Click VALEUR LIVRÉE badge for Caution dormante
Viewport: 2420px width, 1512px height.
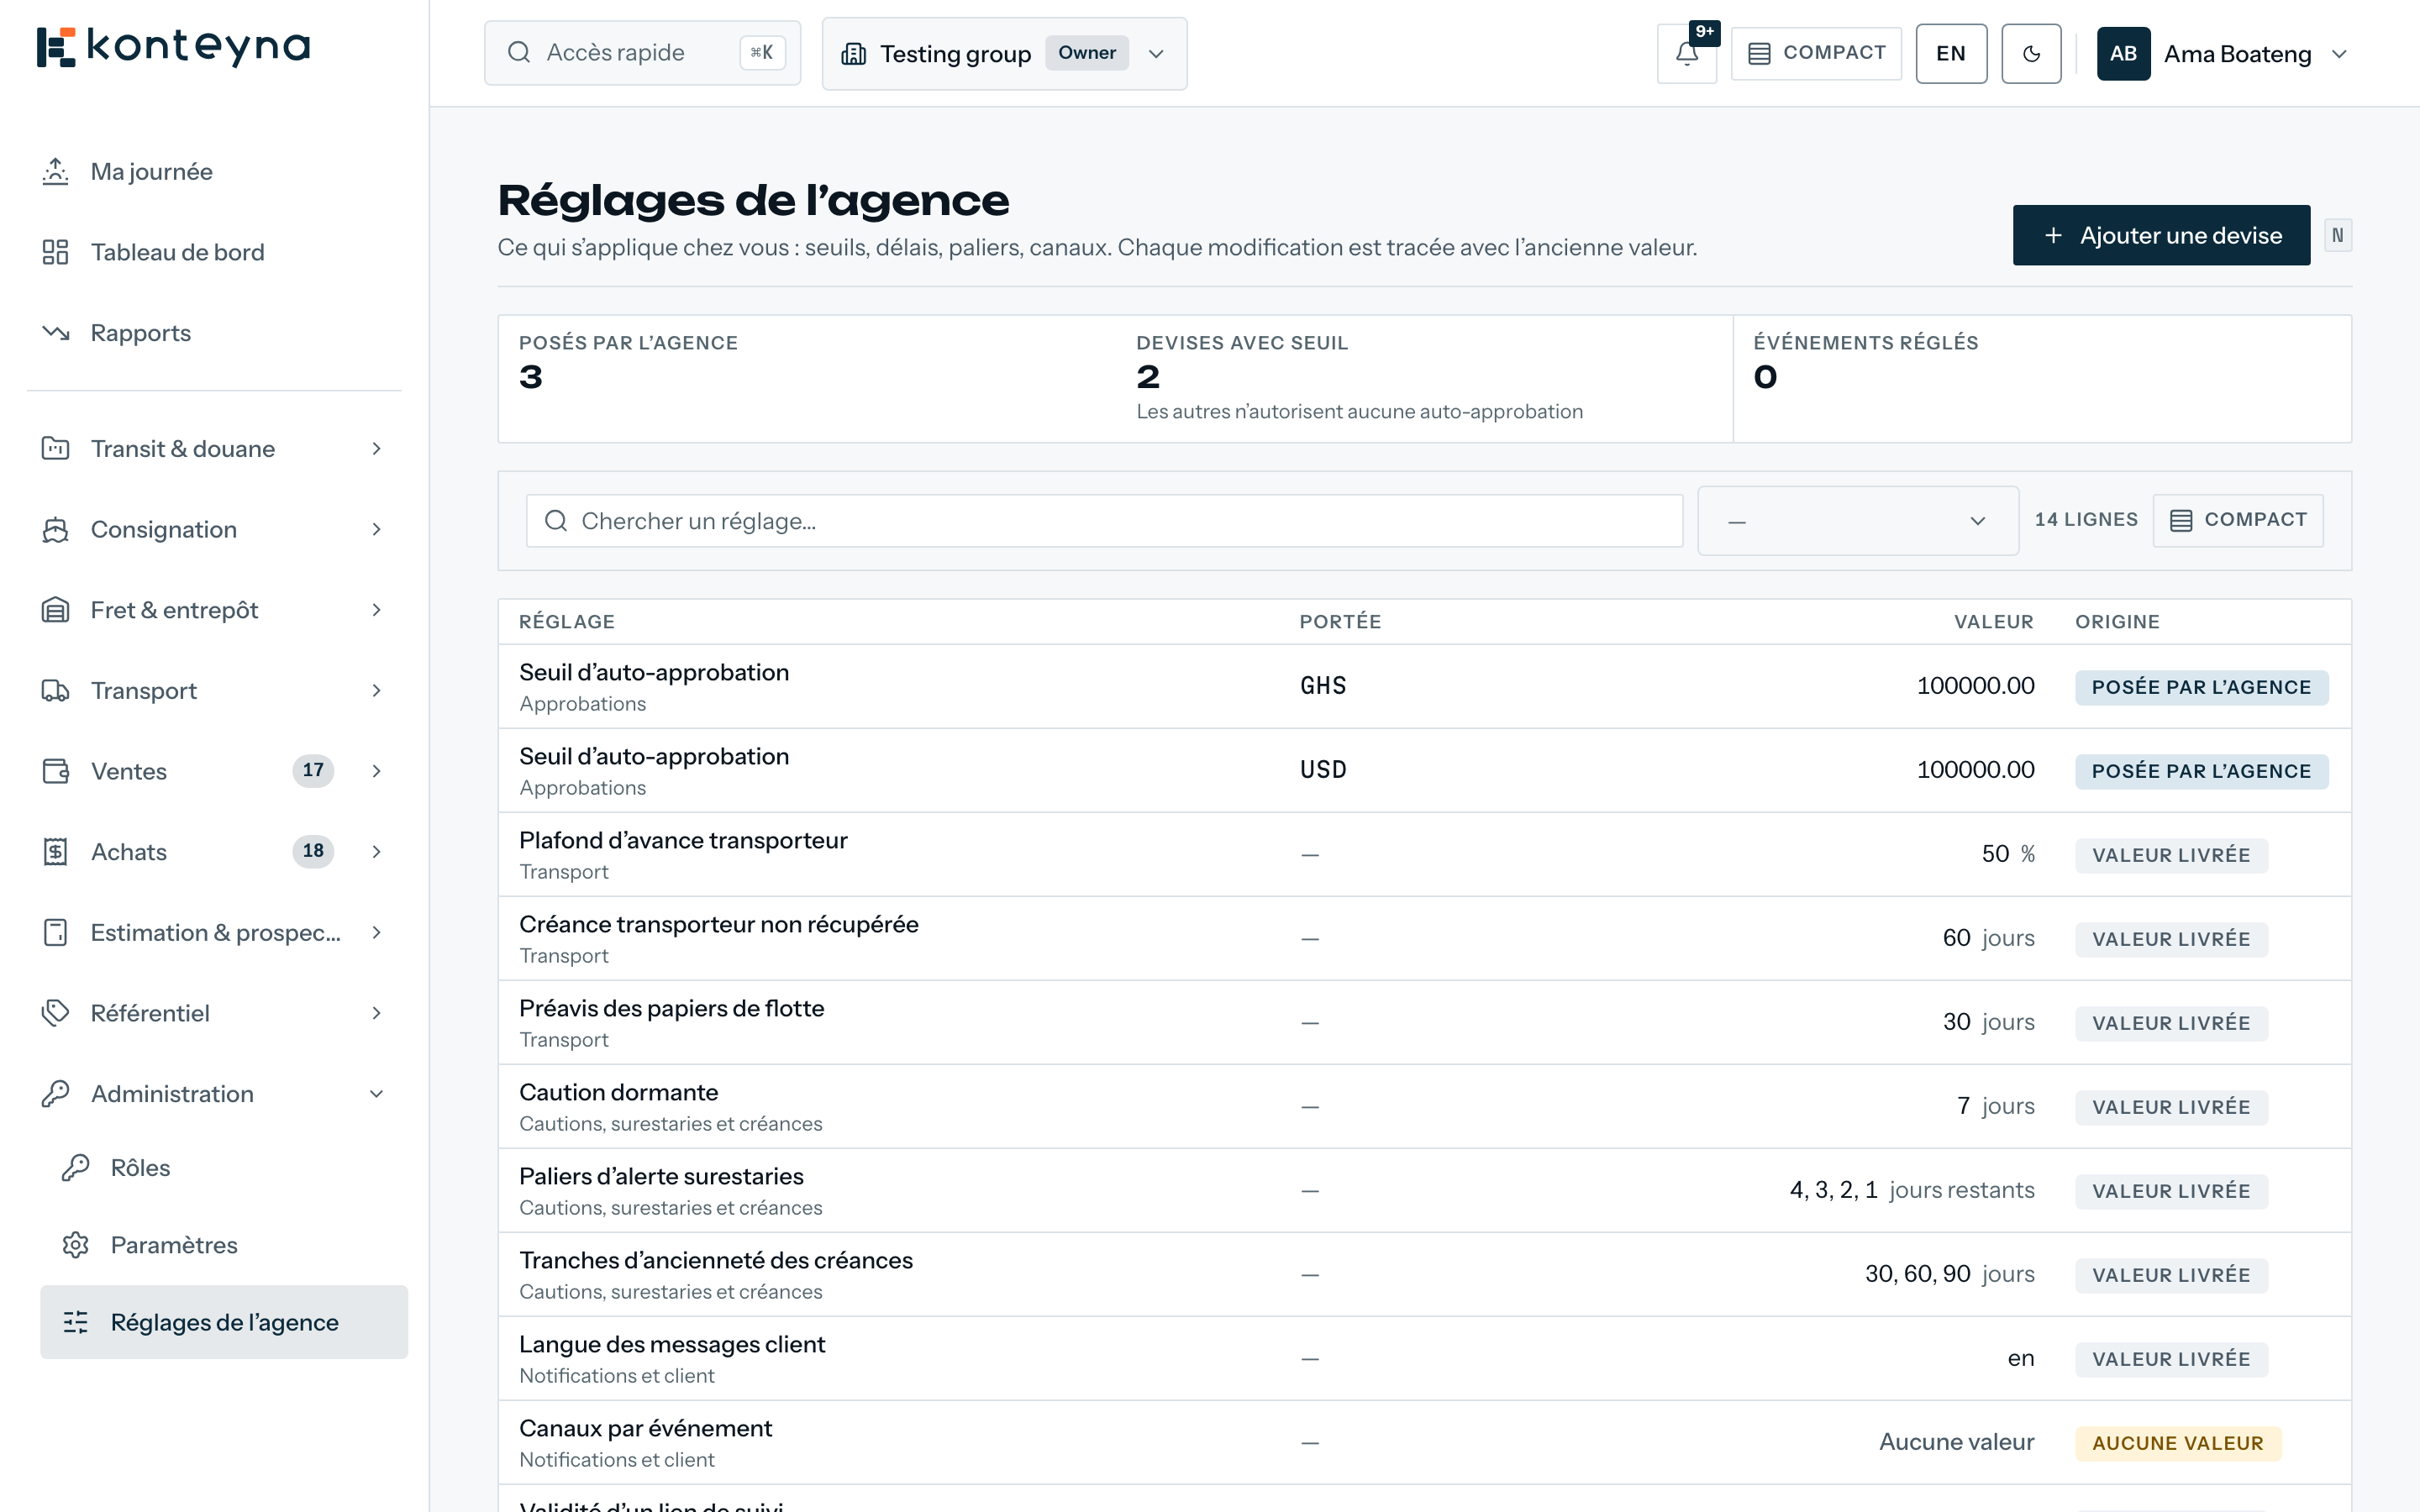point(2171,1108)
